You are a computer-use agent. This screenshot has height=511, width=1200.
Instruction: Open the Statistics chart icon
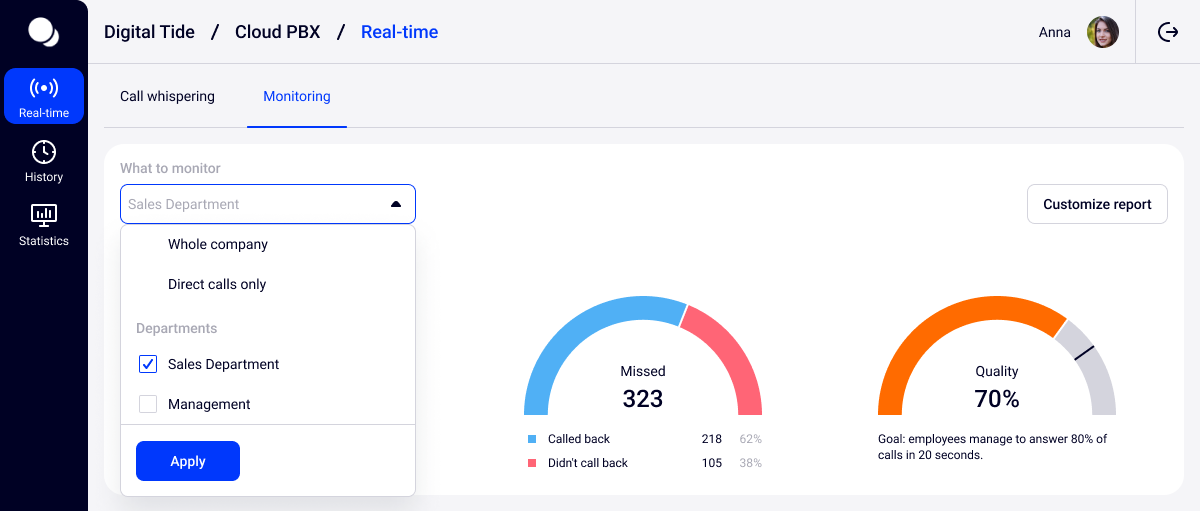44,215
